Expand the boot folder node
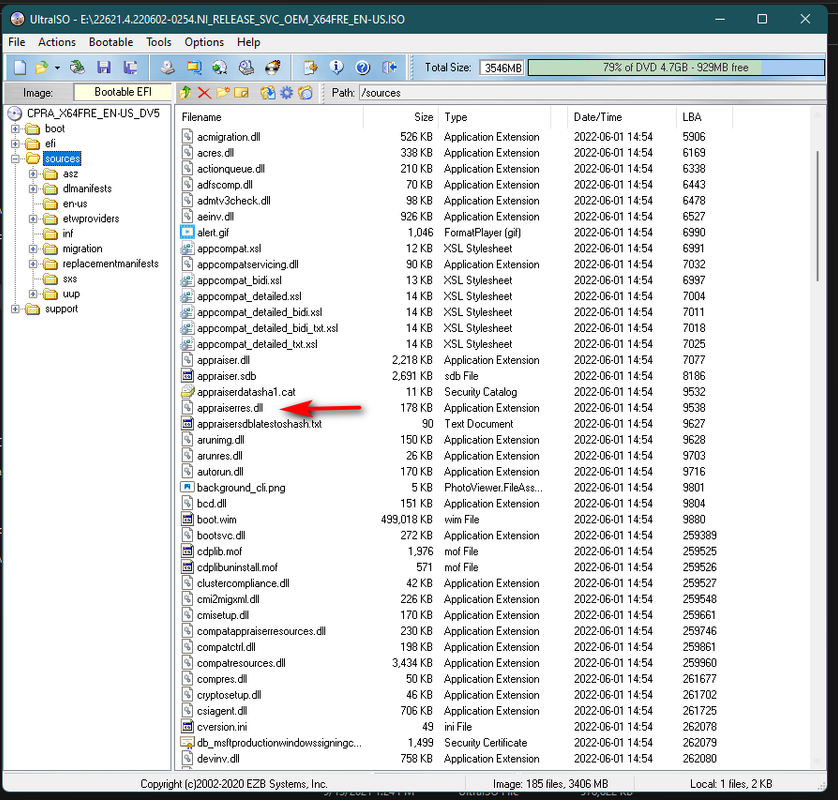Screen dimensions: 838x800 pos(15,129)
